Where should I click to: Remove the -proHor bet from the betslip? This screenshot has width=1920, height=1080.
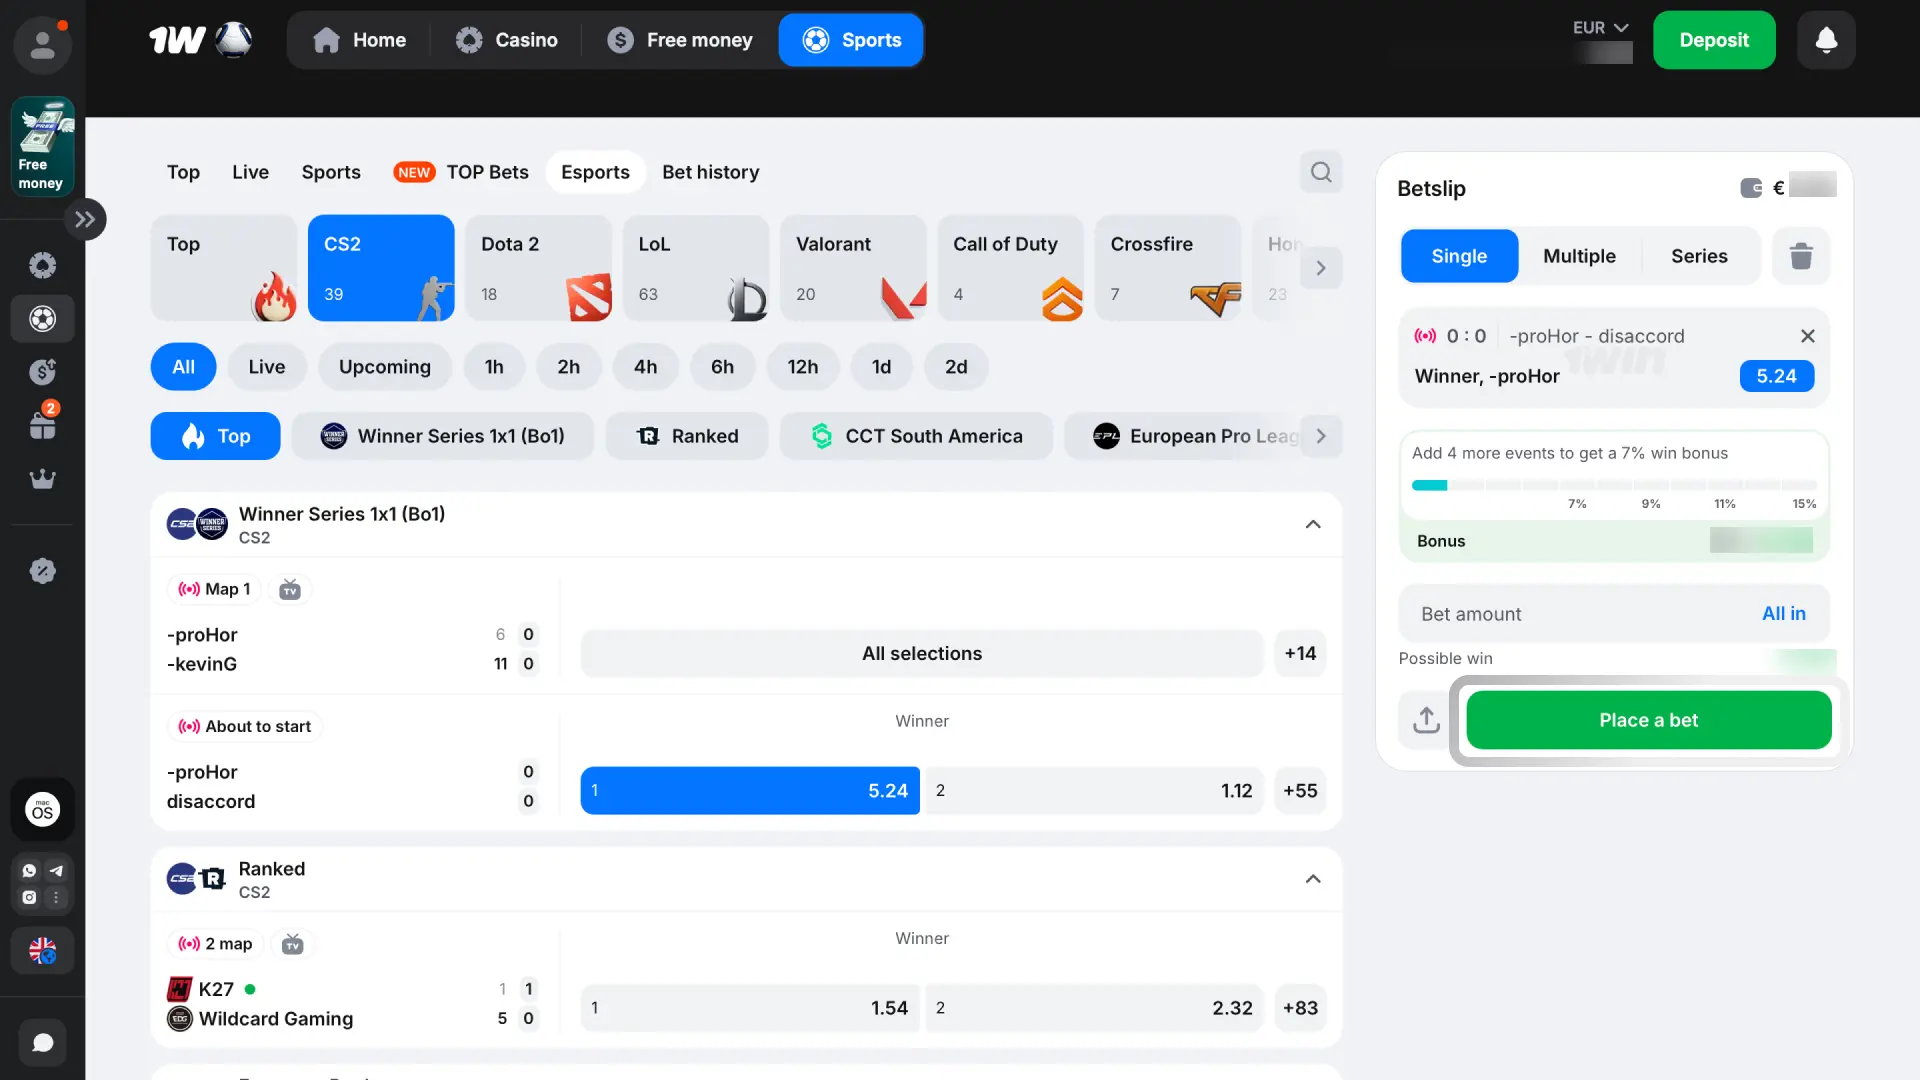coord(1808,336)
